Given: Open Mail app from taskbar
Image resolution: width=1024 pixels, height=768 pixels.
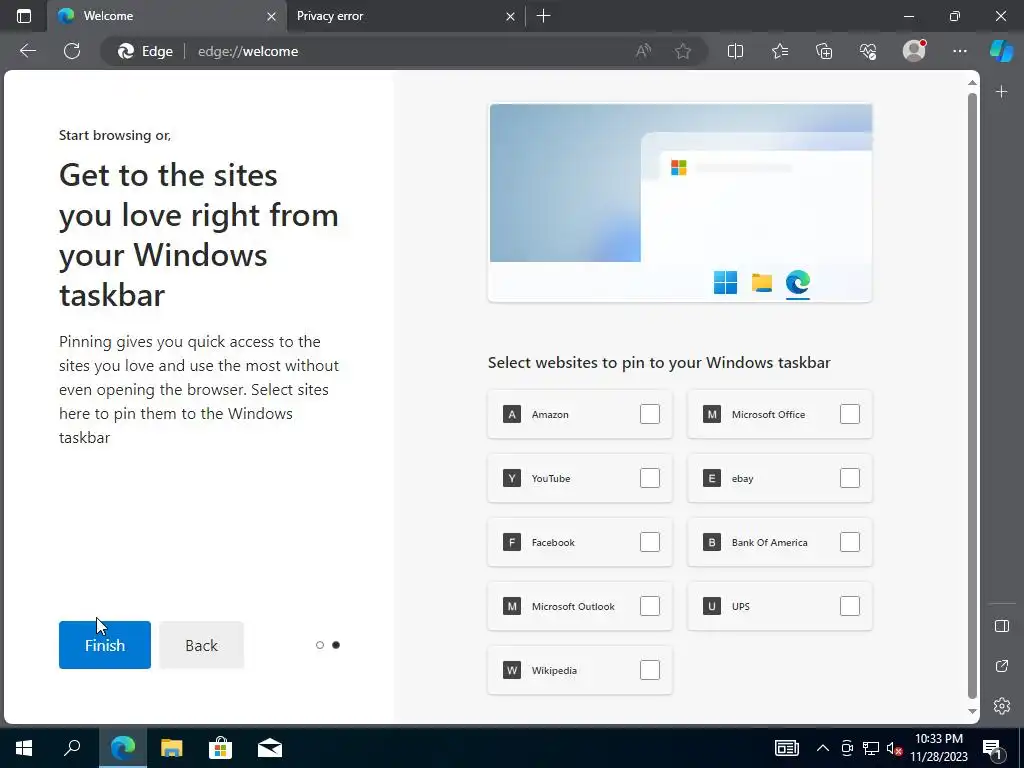Looking at the screenshot, I should [x=270, y=748].
